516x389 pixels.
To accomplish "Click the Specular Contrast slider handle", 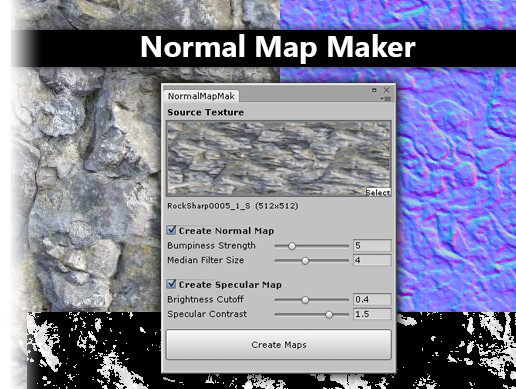I will (x=329, y=315).
